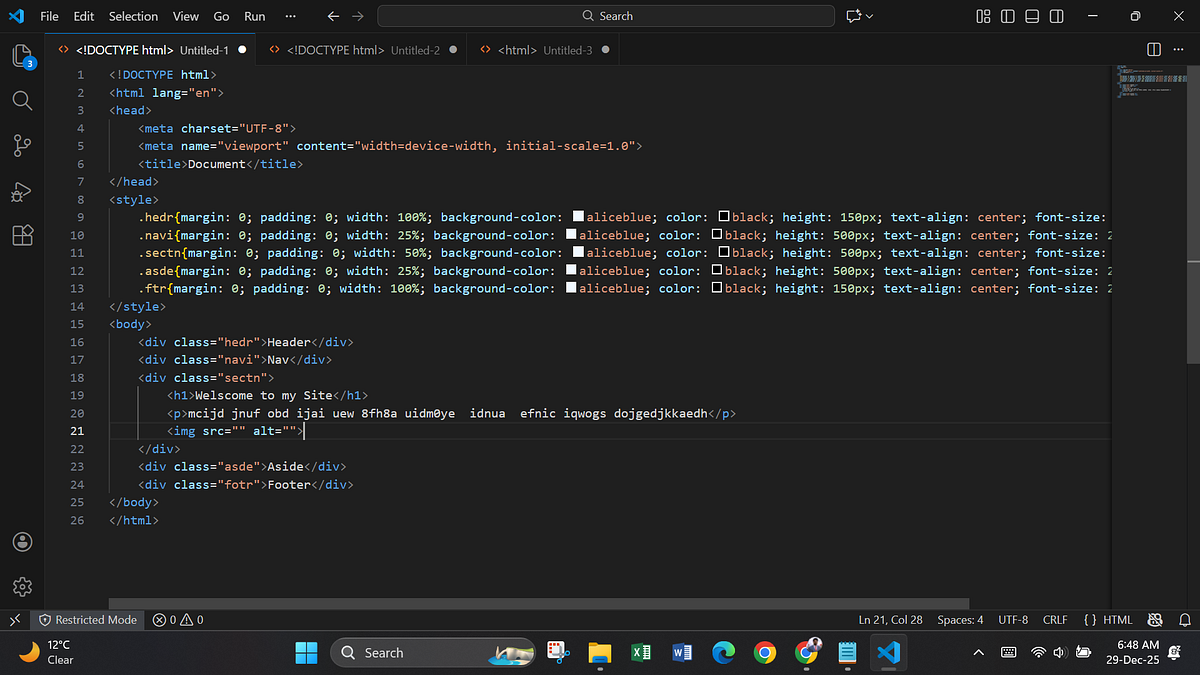The image size is (1200, 675).
Task: Toggle the primary side bar
Action: coord(1008,16)
